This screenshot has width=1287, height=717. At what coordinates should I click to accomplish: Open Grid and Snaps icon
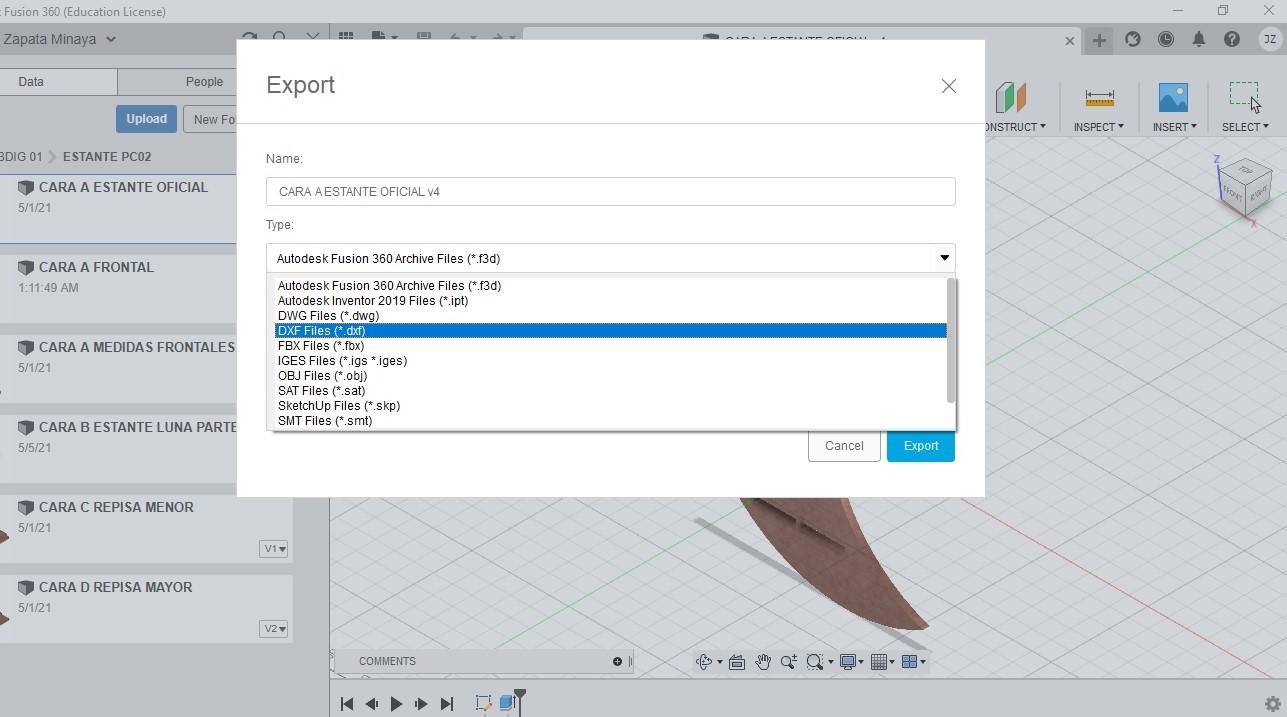tap(879, 662)
